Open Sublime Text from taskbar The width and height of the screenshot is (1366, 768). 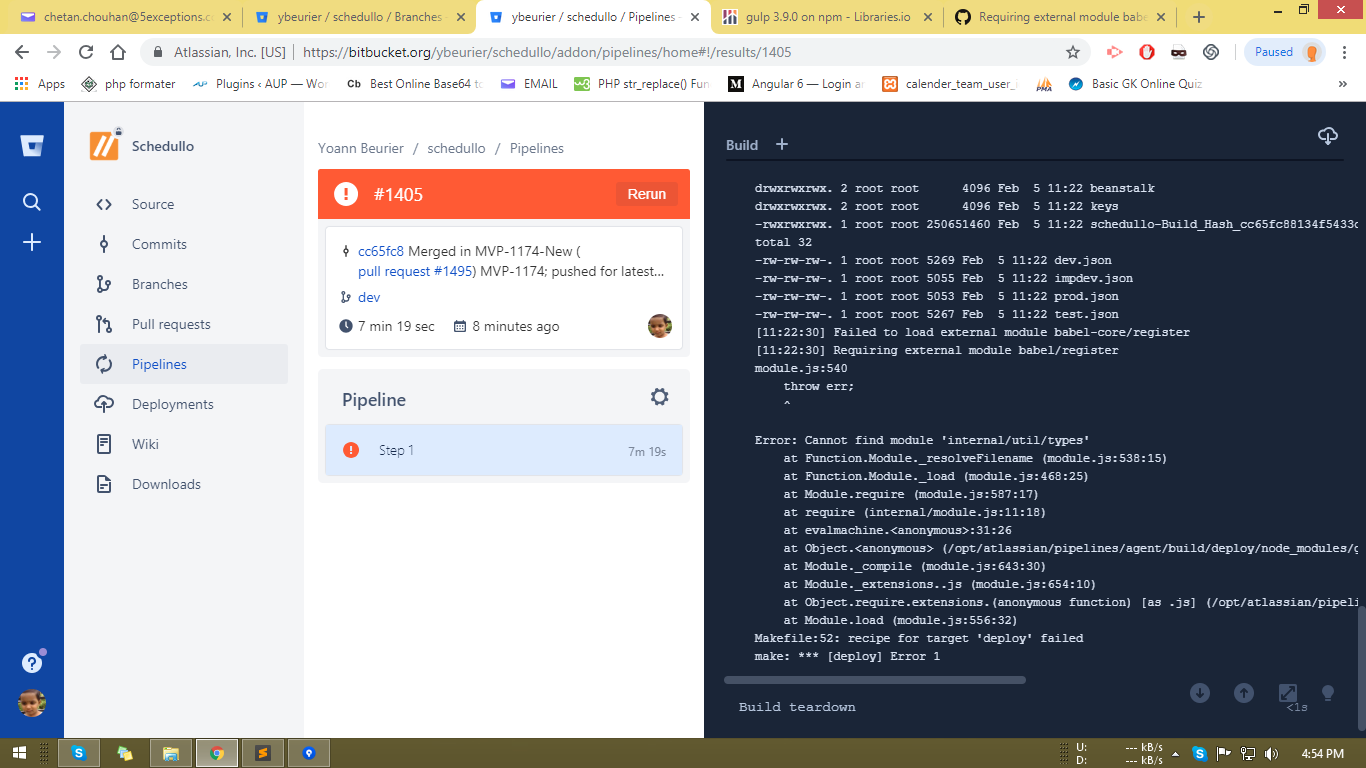(x=262, y=753)
